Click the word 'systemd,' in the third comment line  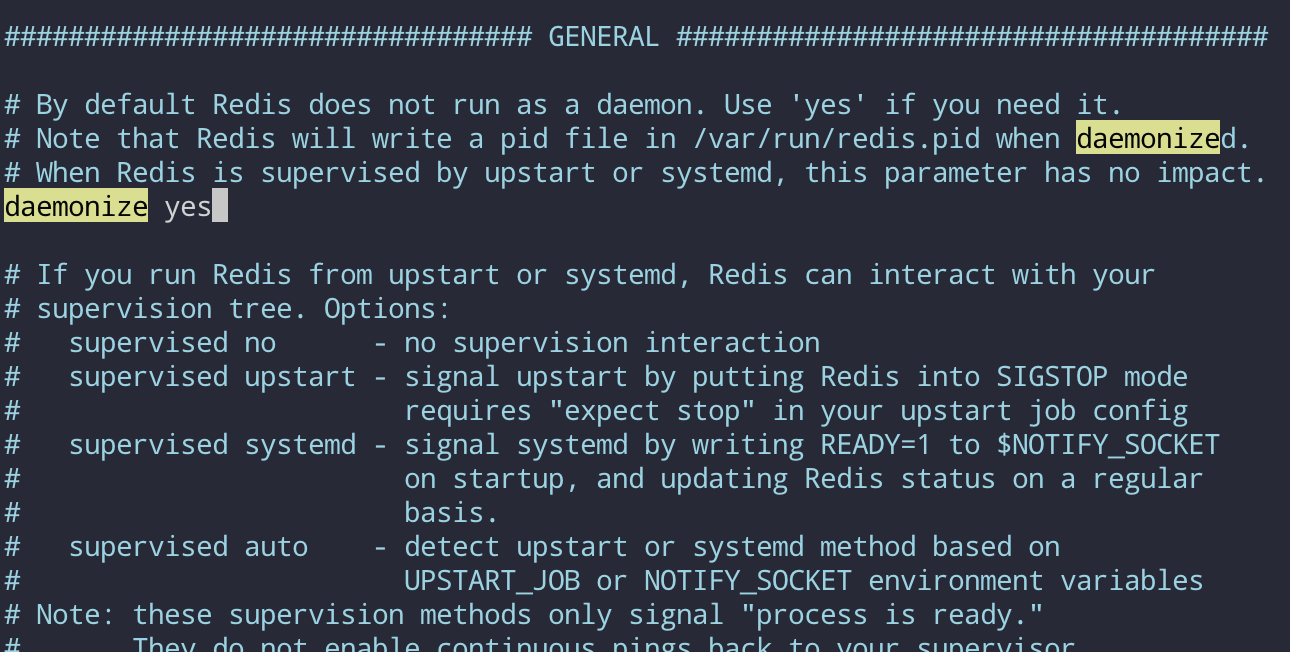724,173
